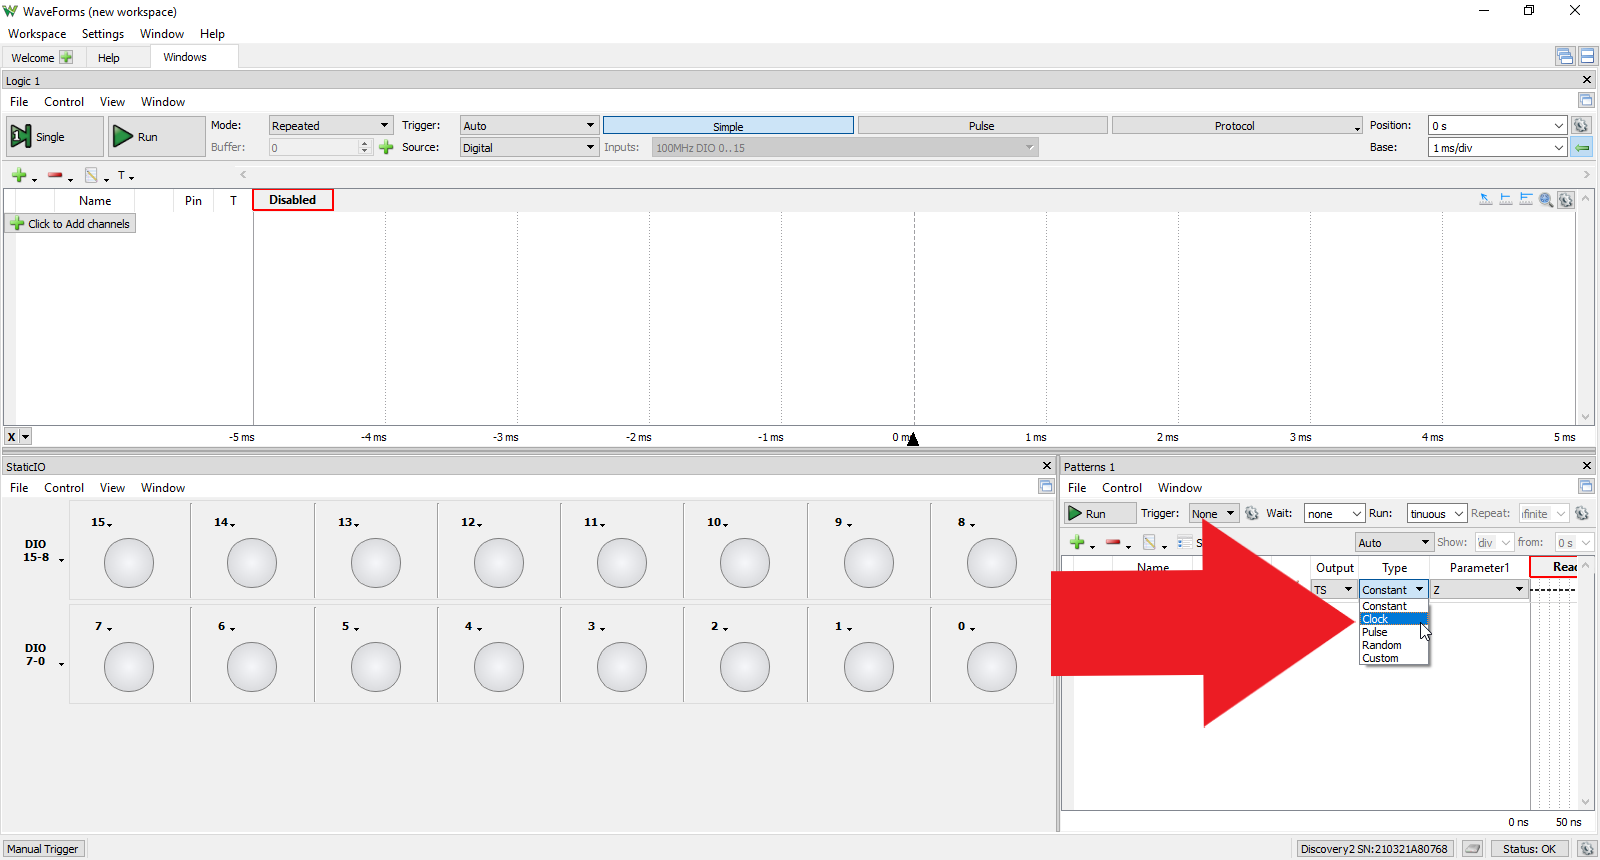Toggle the DIO 0 round button
This screenshot has height=860, width=1600.
pyautogui.click(x=992, y=667)
